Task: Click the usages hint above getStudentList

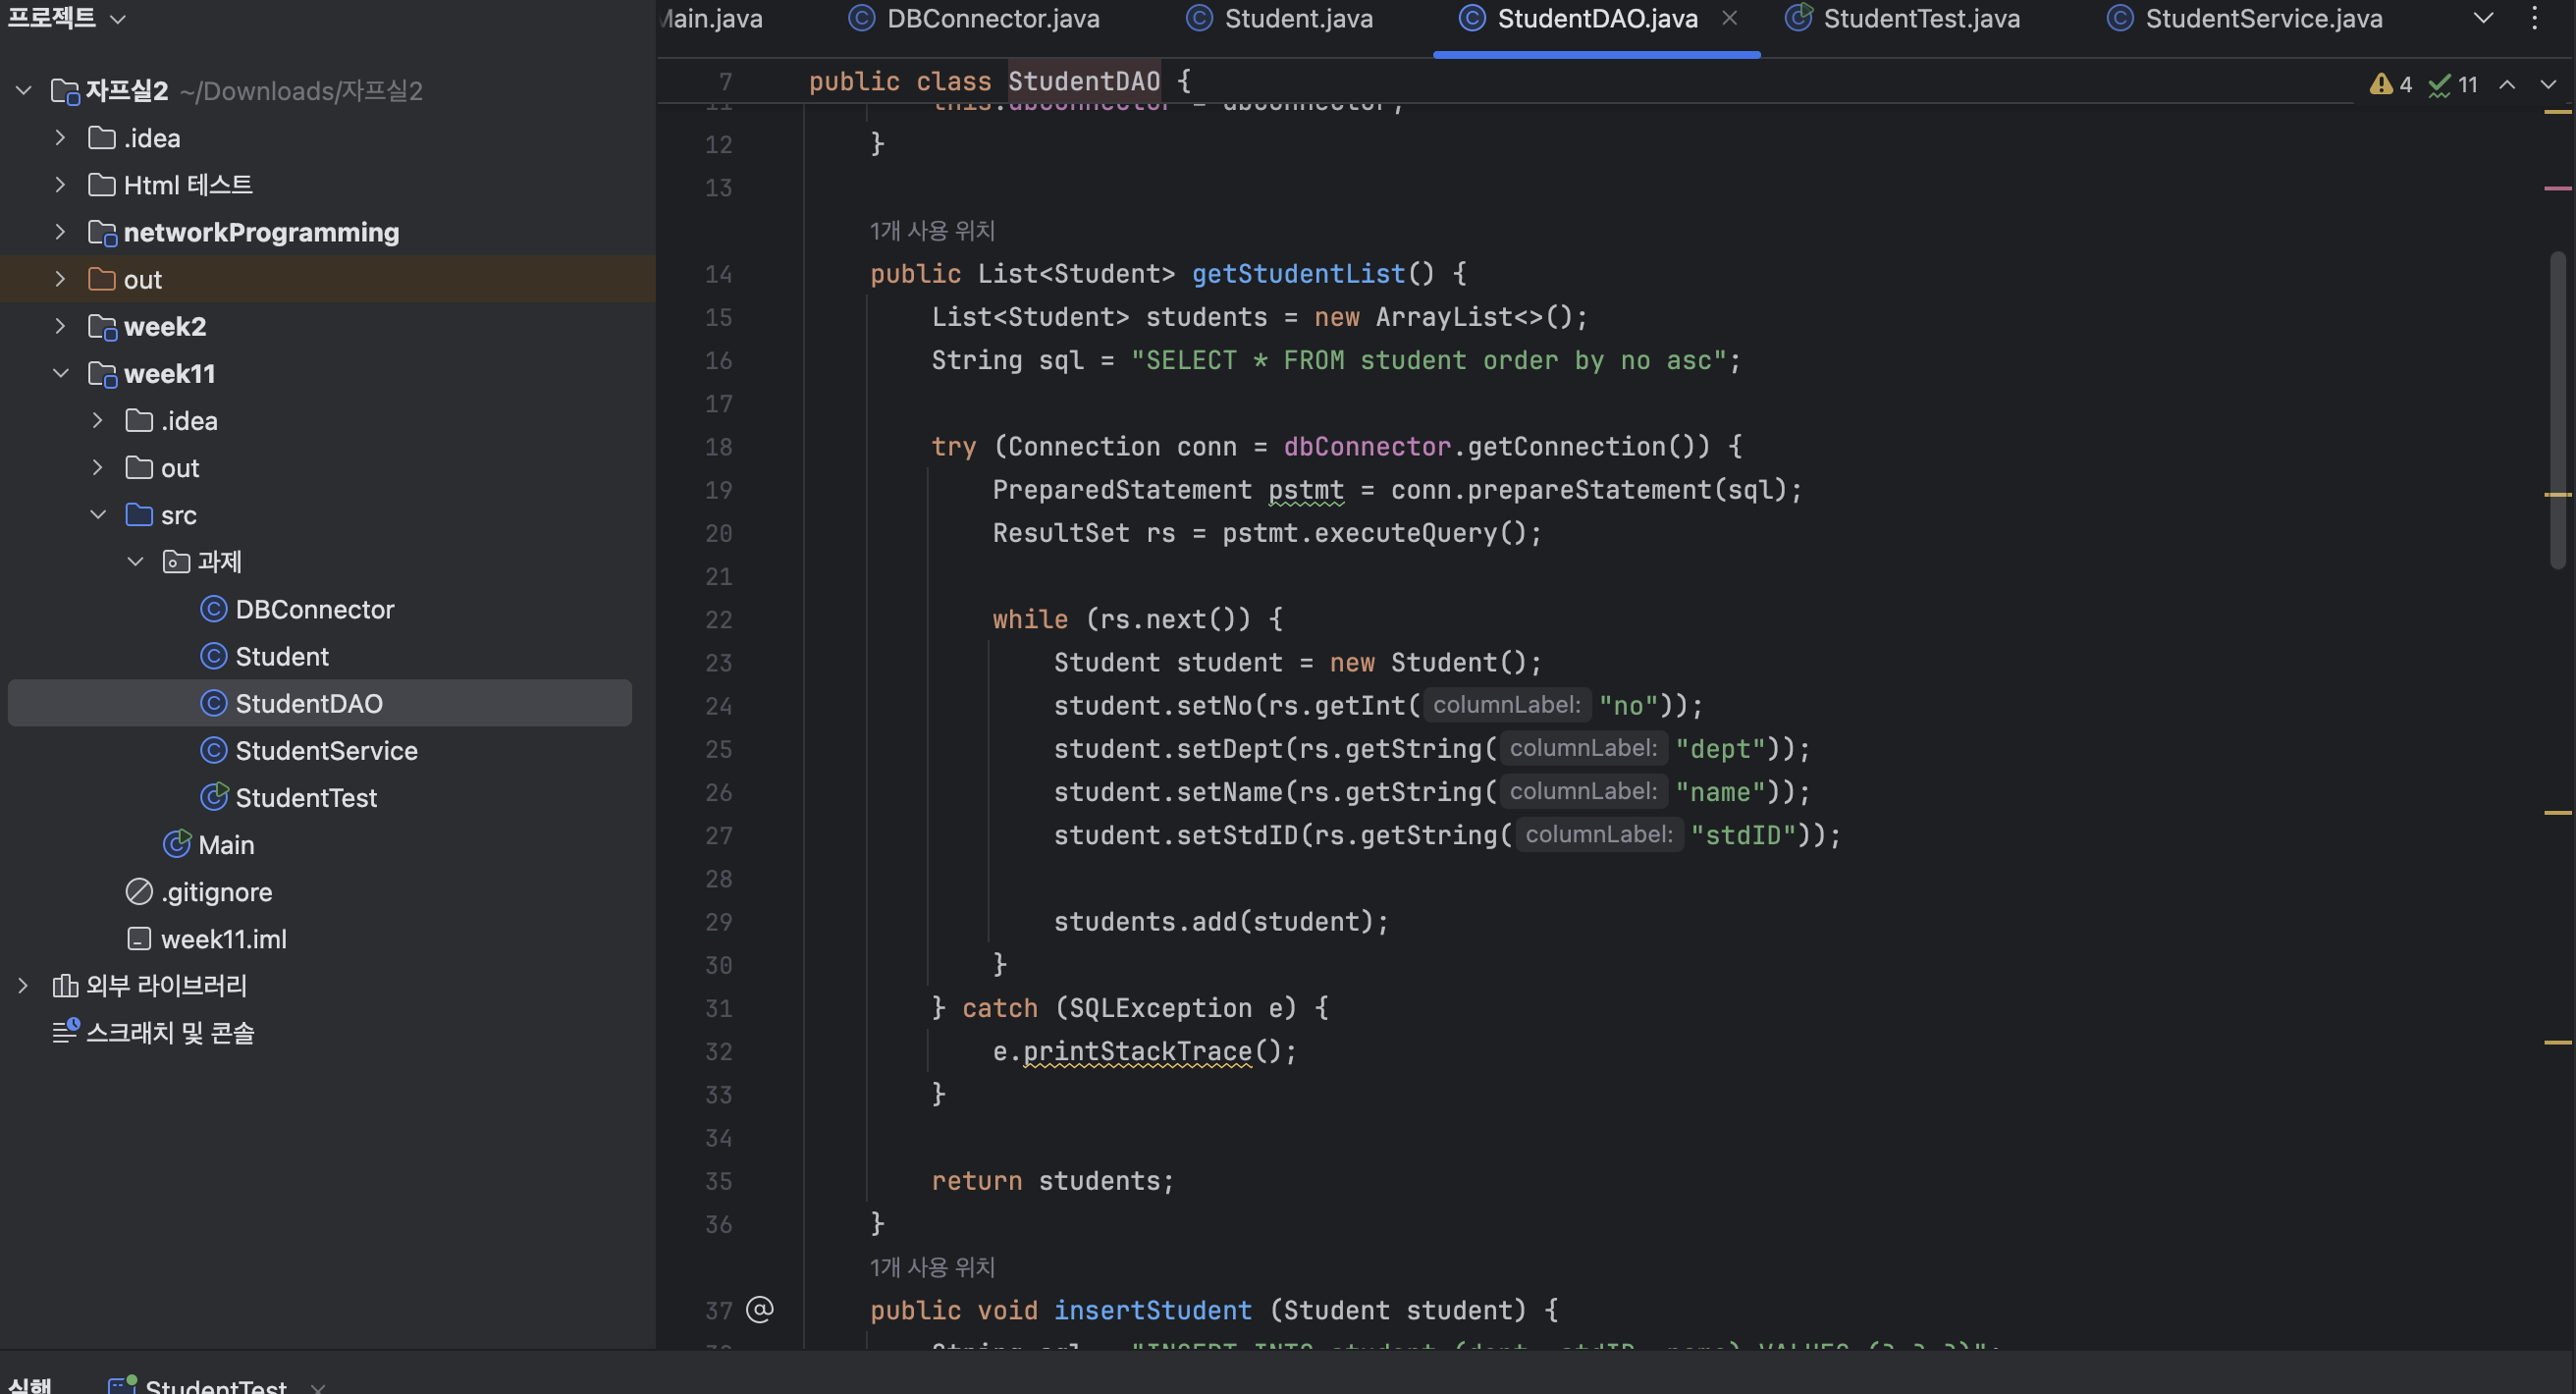Action: tap(931, 231)
